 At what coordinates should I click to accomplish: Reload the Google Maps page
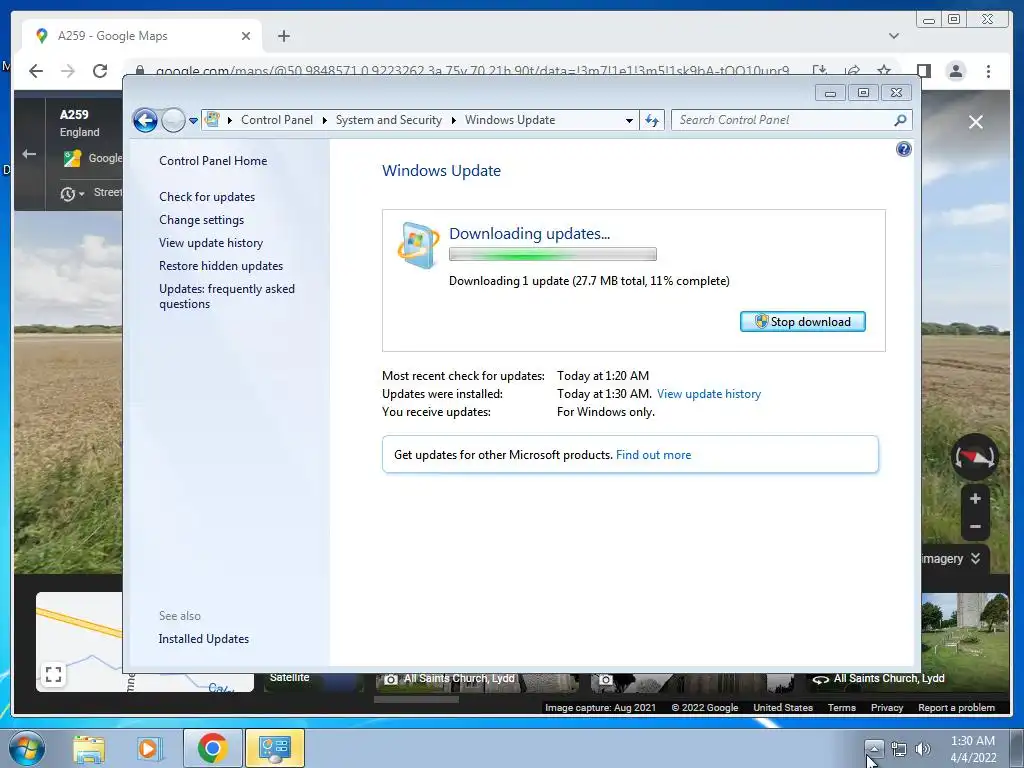(x=100, y=71)
